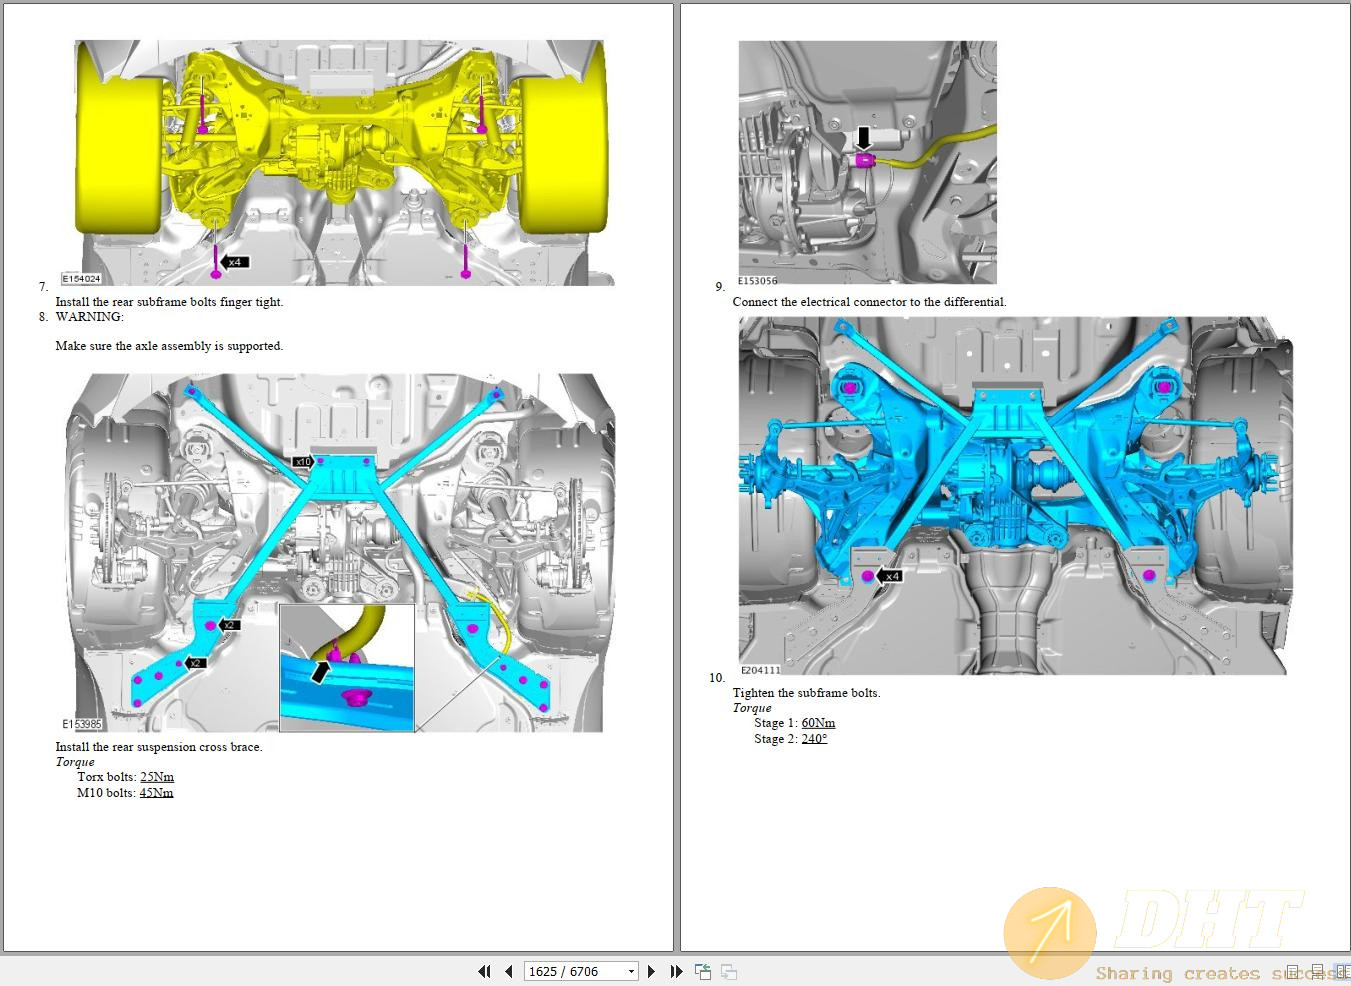Click the 60Nm Stage 1 torque link
The height and width of the screenshot is (986, 1351).
(x=818, y=723)
